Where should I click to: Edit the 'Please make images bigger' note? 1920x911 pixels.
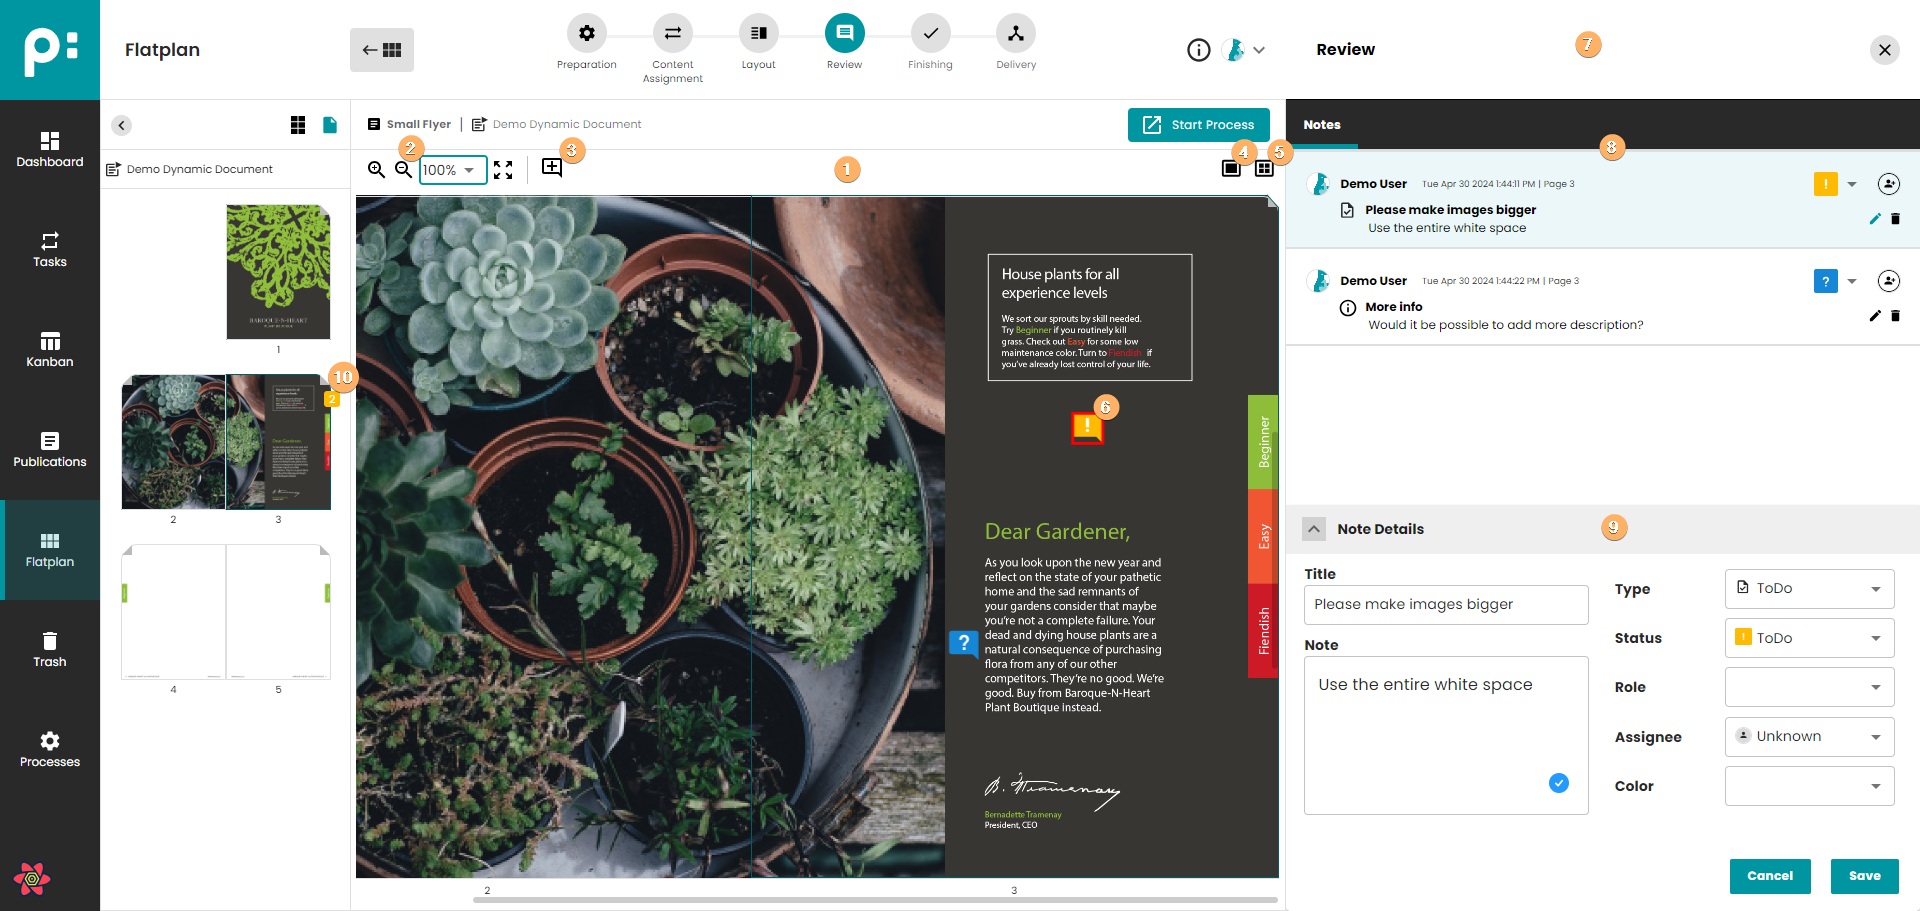pyautogui.click(x=1875, y=219)
